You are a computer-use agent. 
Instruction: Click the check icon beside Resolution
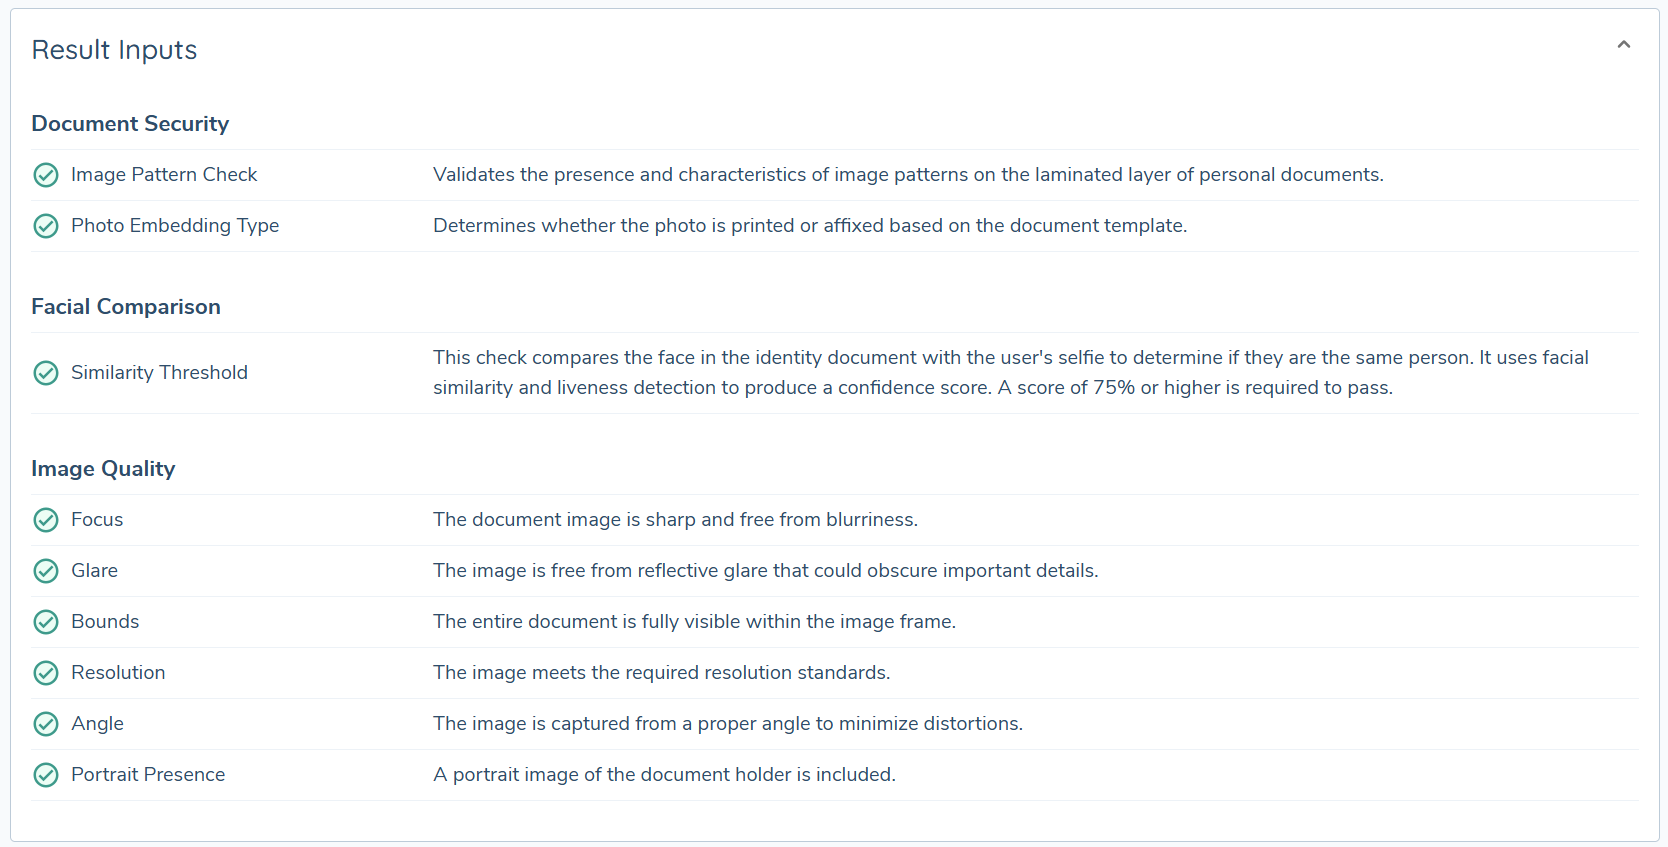(45, 673)
